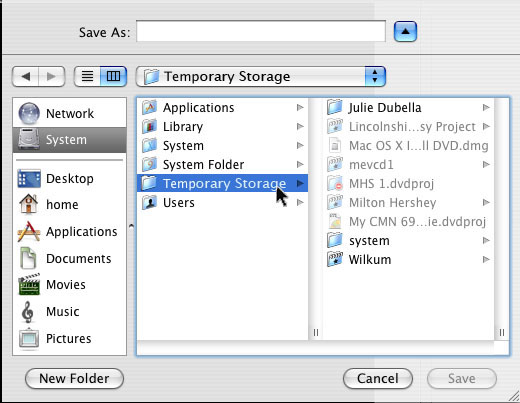
Task: Click the New Folder button
Action: (x=74, y=378)
